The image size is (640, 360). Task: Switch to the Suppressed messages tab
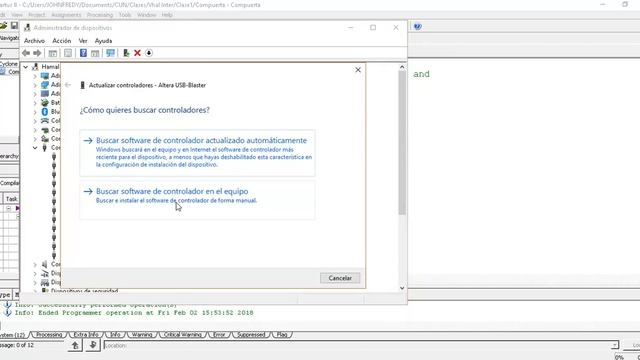click(251, 335)
